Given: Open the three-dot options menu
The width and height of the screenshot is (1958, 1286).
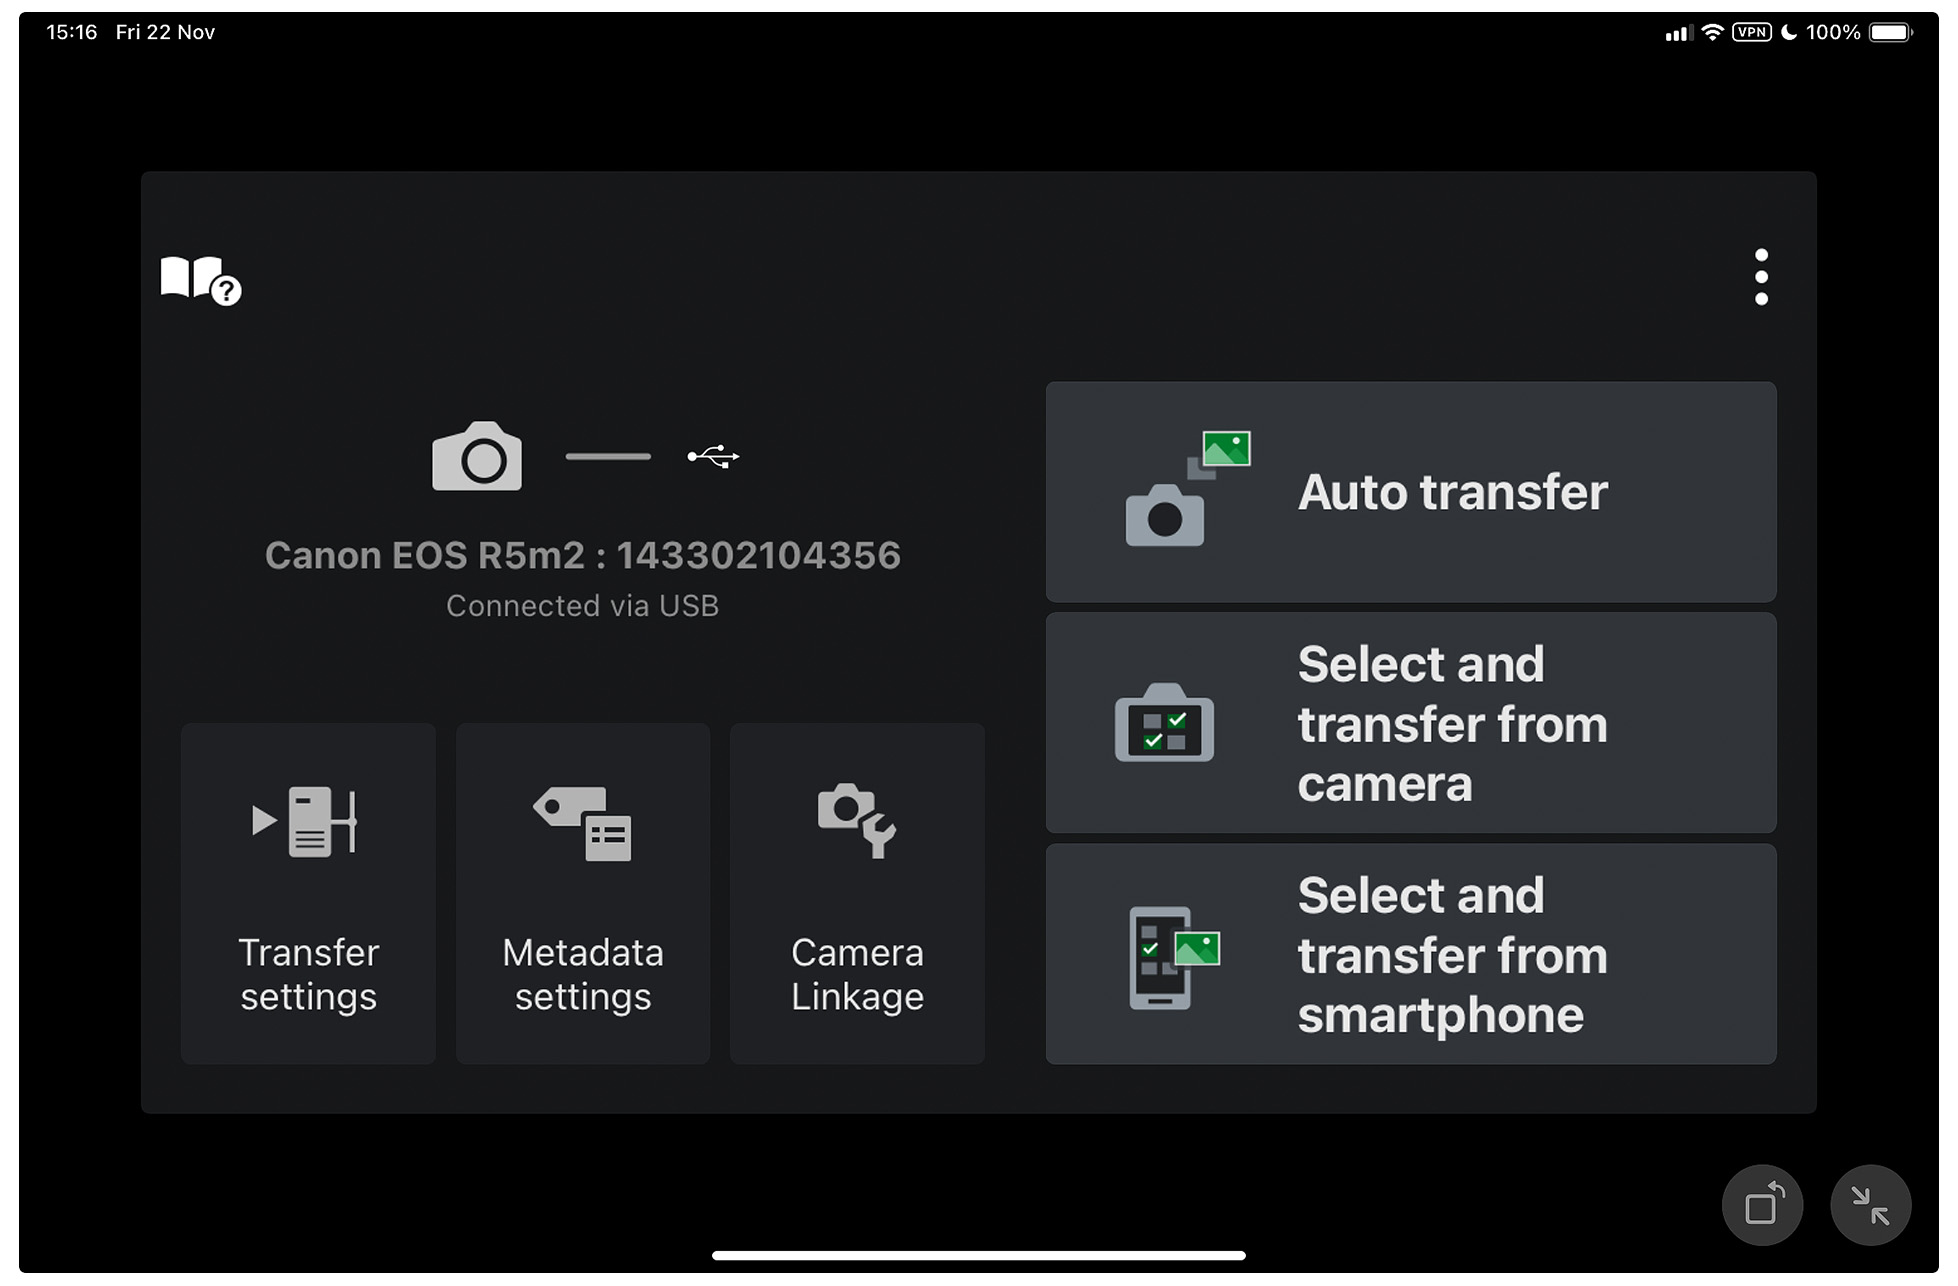Looking at the screenshot, I should pos(1763,277).
